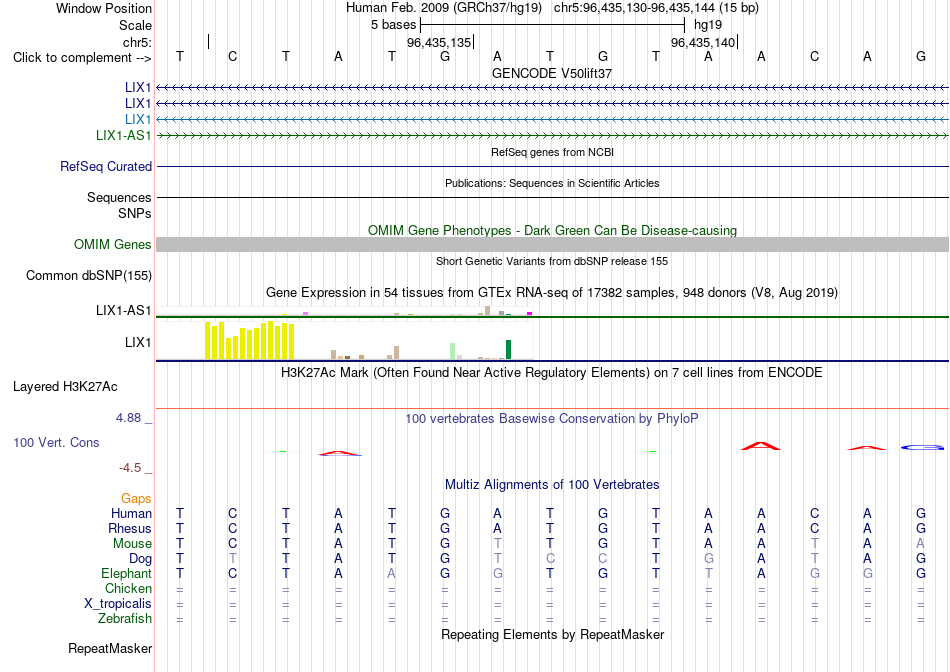The image size is (950, 672).
Task: Click 'RefSeq genes from NCBI' track title
Action: (552, 152)
